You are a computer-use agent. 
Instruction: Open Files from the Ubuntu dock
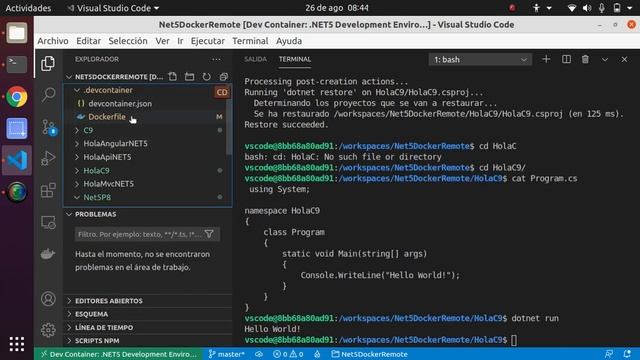click(17, 32)
